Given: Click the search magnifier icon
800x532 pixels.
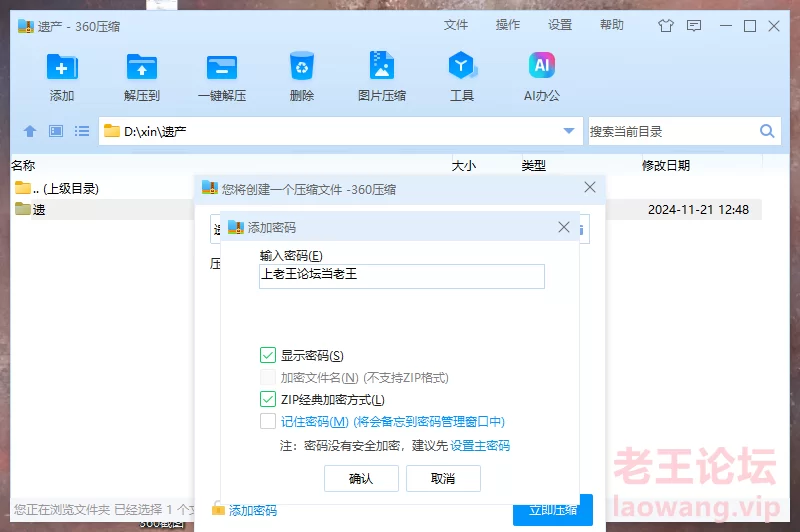Looking at the screenshot, I should pos(767,131).
